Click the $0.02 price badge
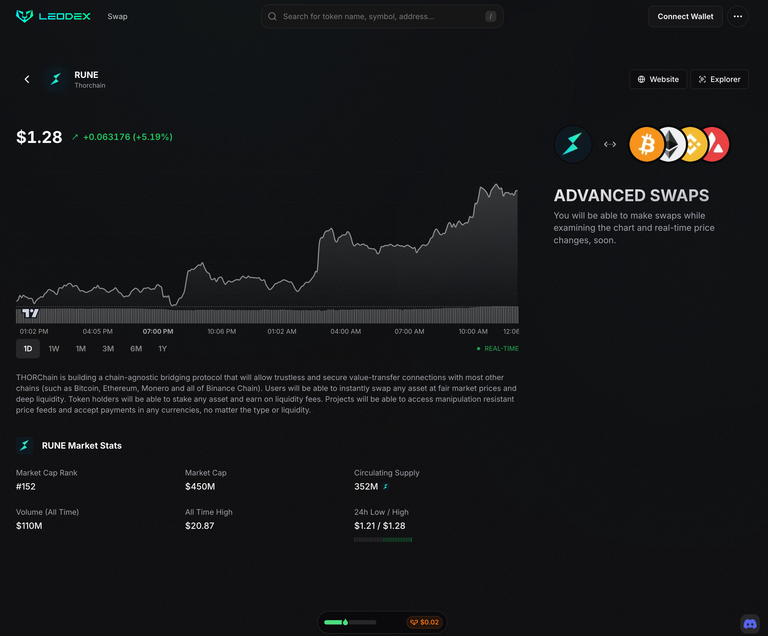The image size is (768, 636). pyautogui.click(x=425, y=622)
